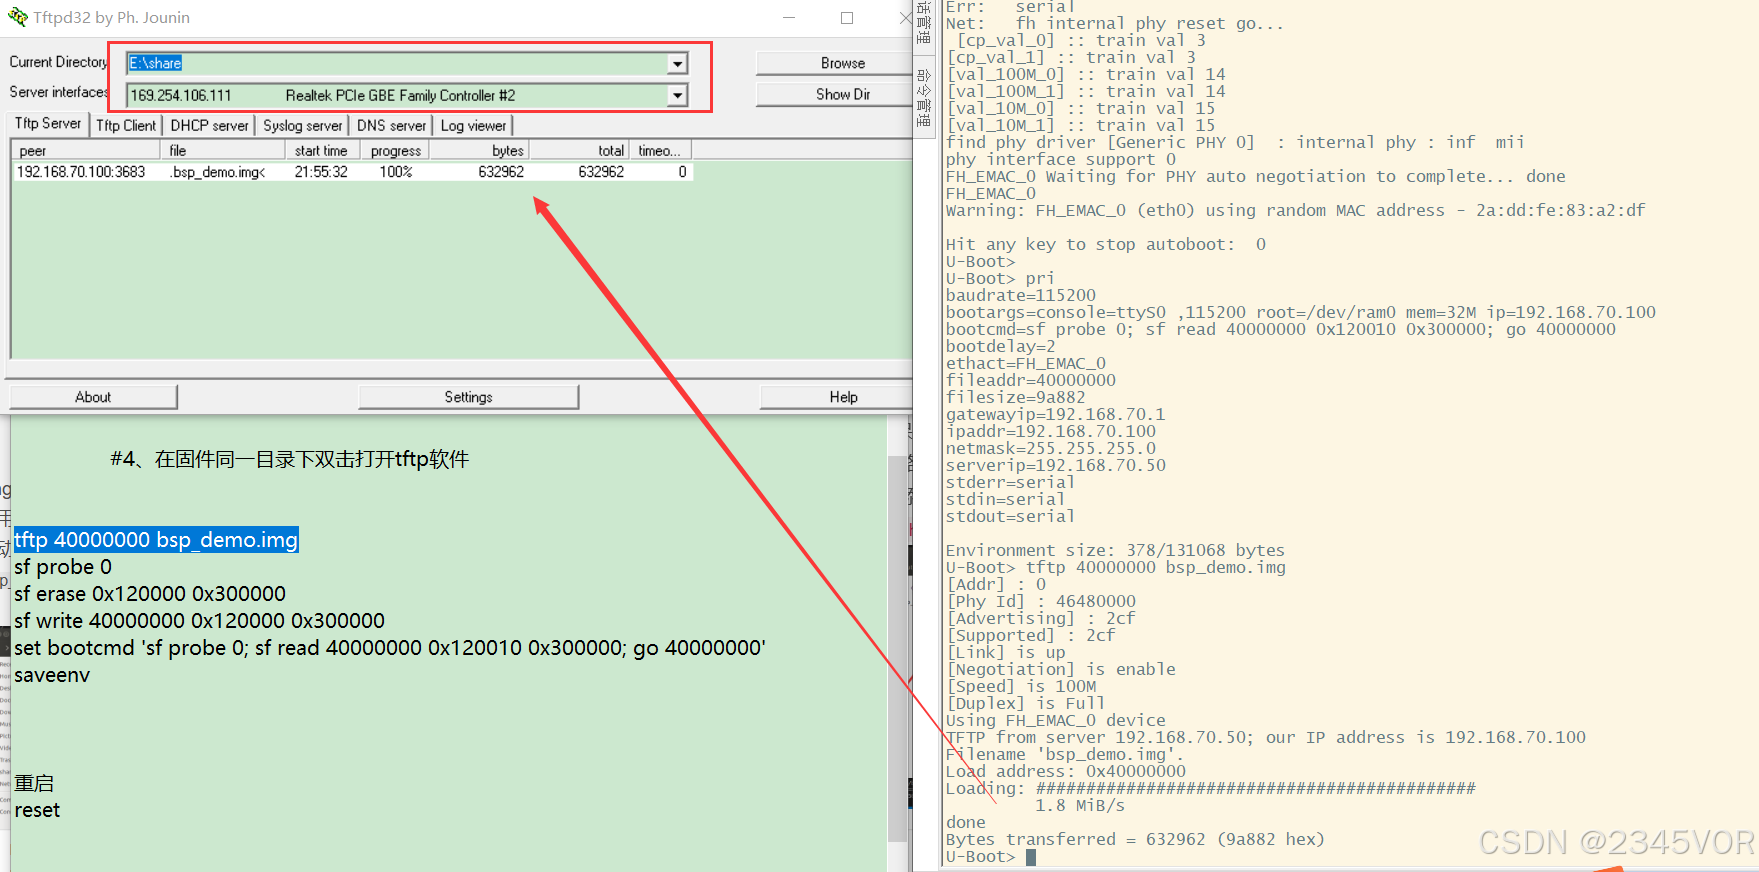Click the About button
Viewport: 1759px width, 872px height.
(93, 397)
